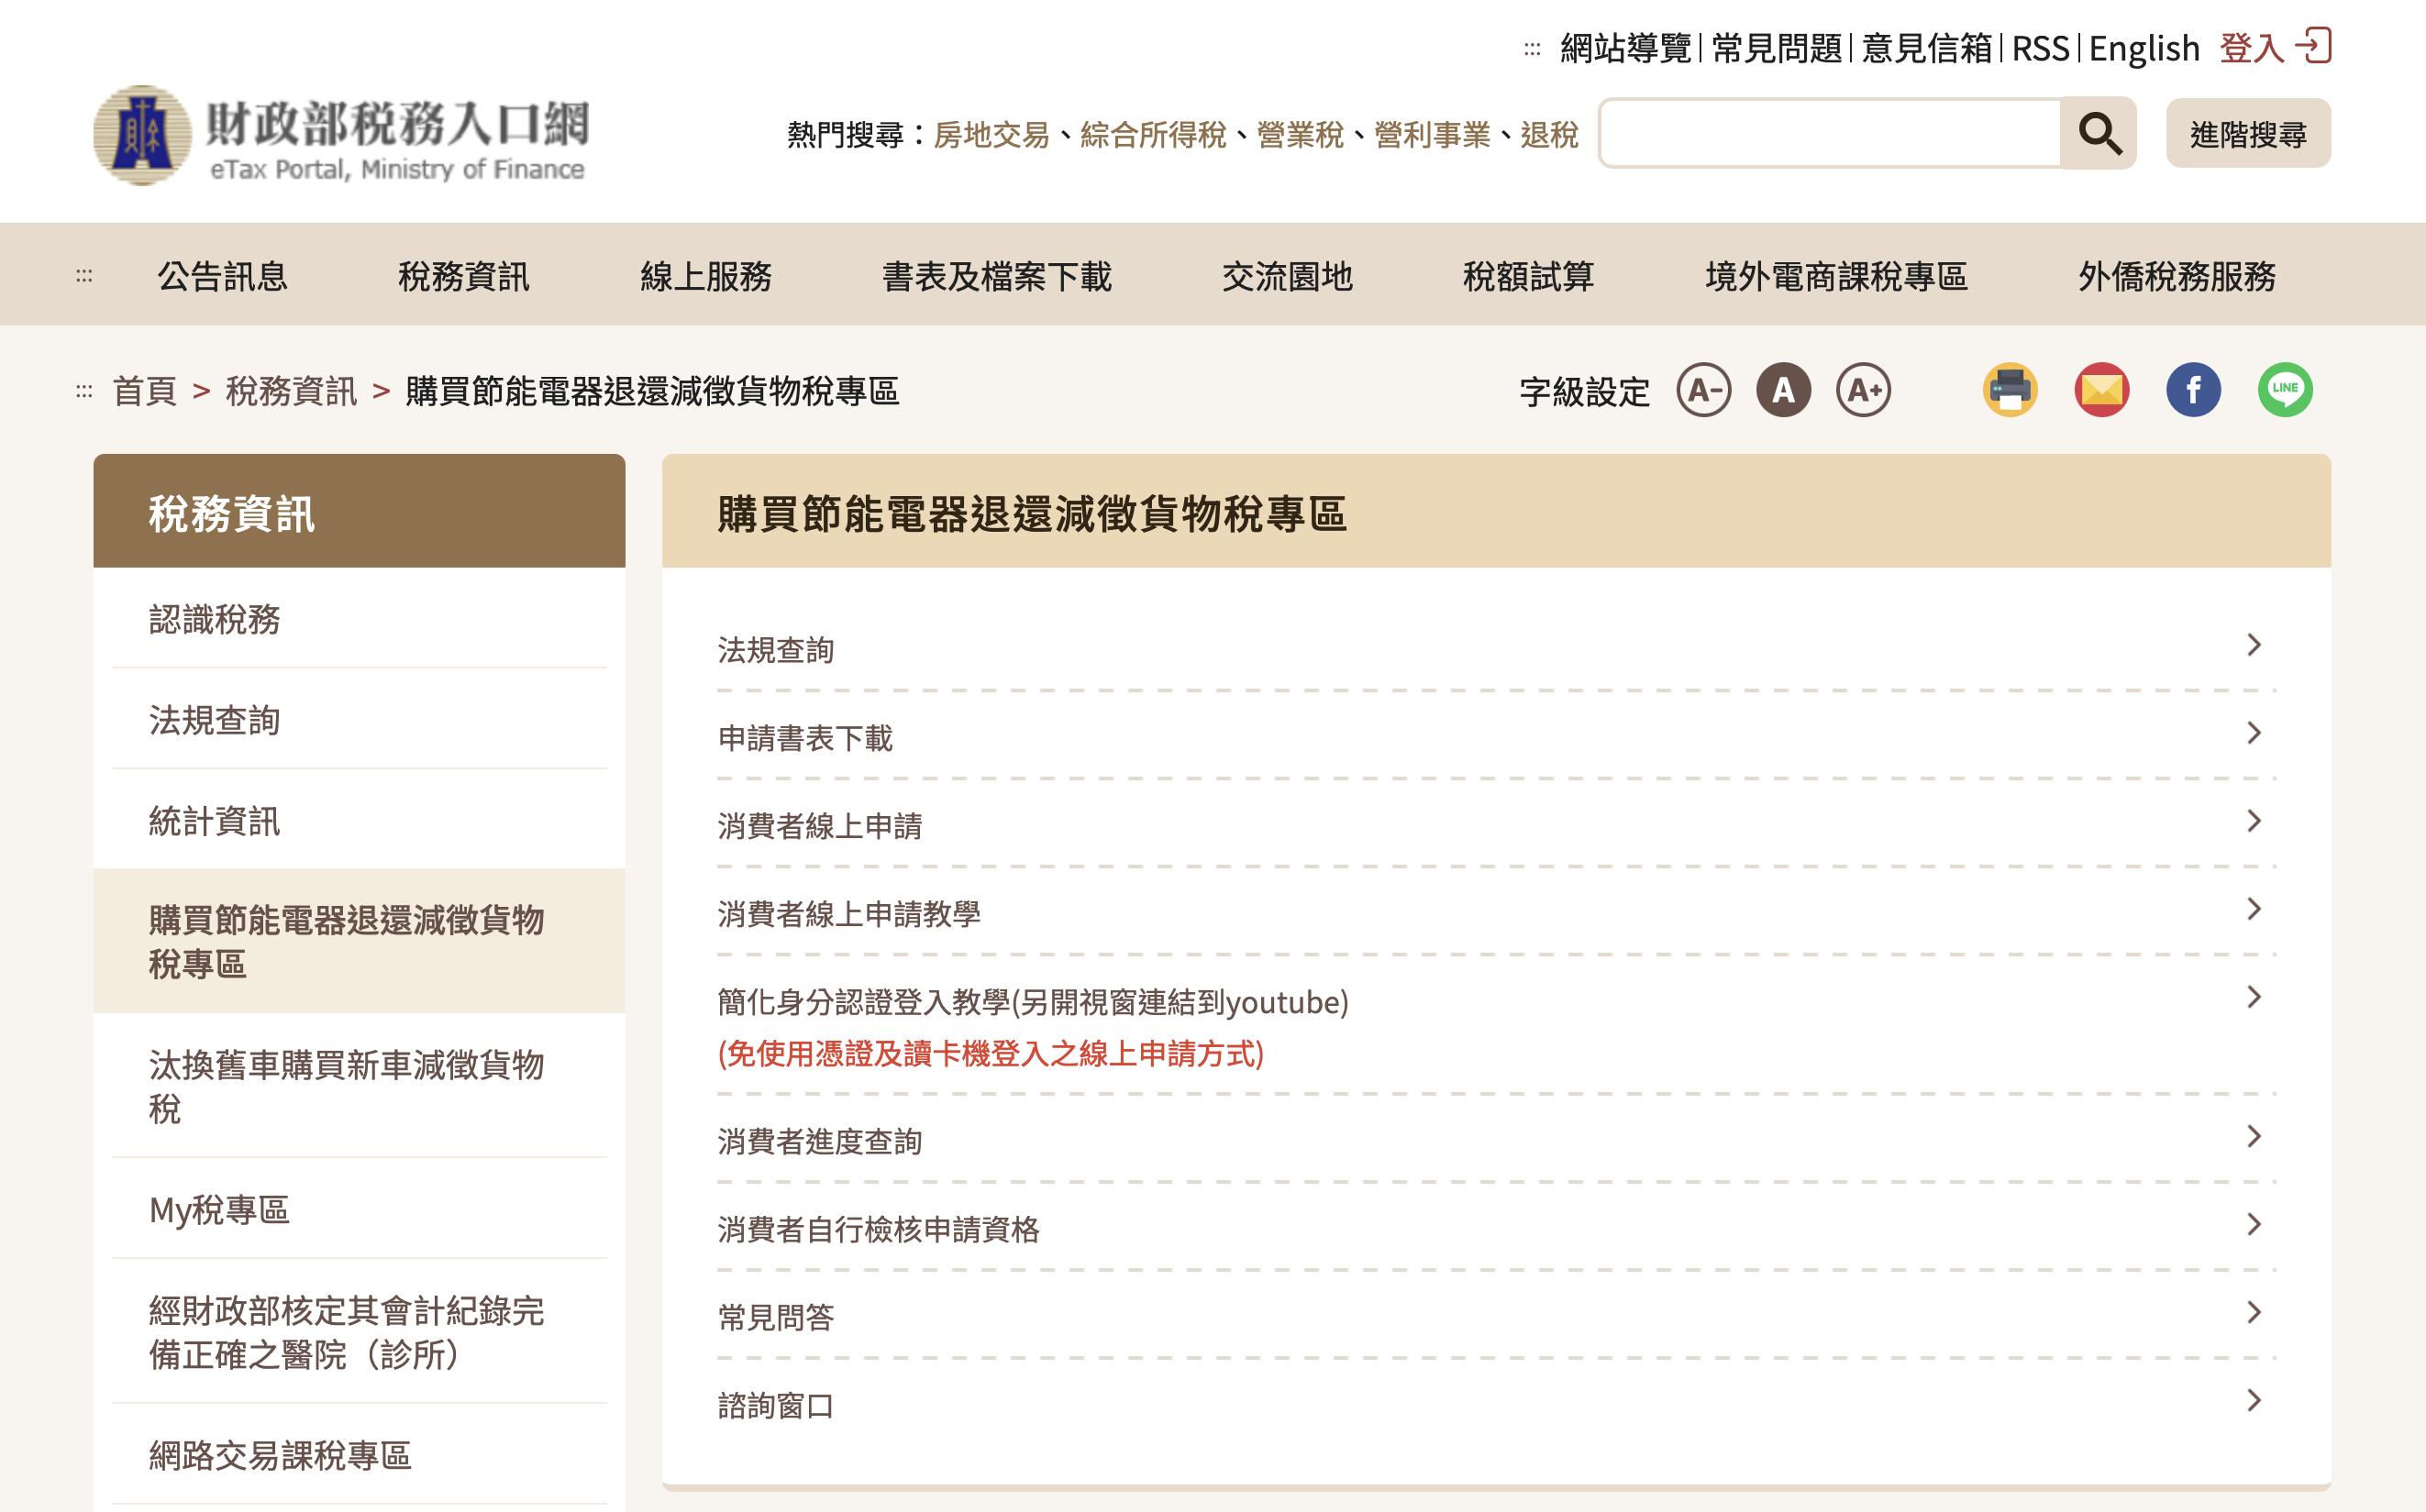
Task: Expand 消費者自行檢核申請資格 row chevron
Action: 2254,1224
